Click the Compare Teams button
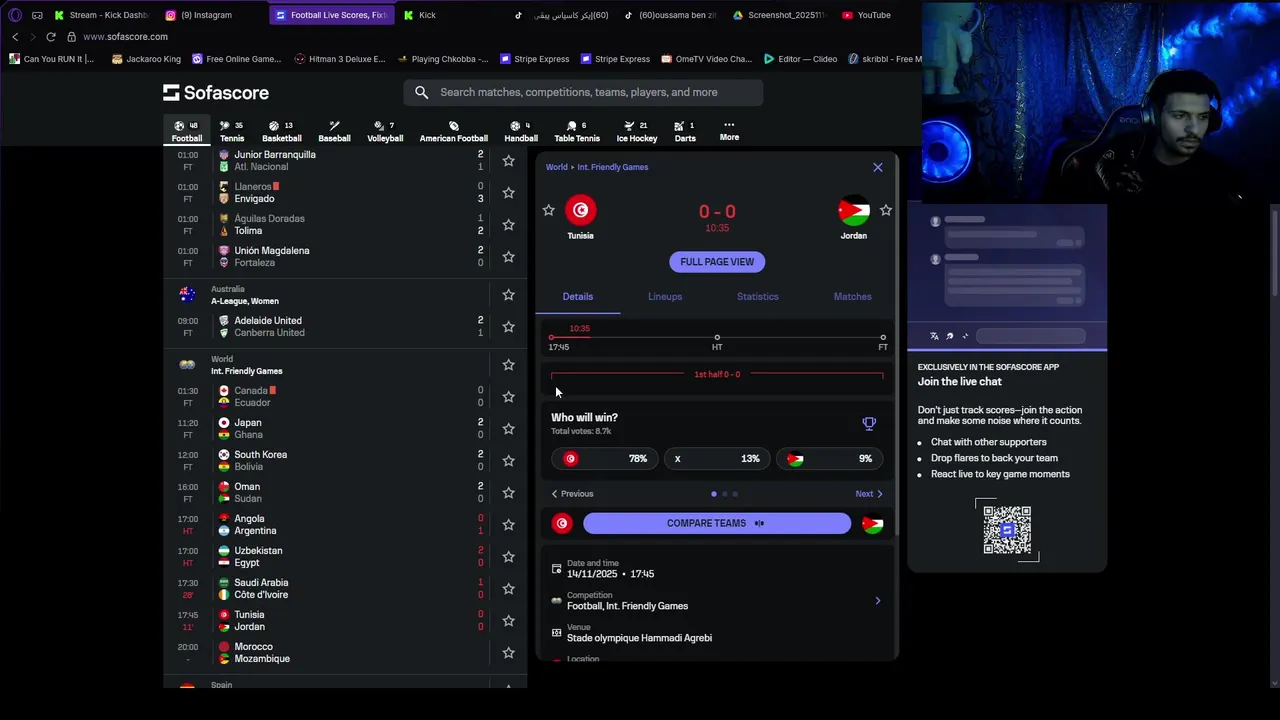This screenshot has height=720, width=1280. click(716, 523)
